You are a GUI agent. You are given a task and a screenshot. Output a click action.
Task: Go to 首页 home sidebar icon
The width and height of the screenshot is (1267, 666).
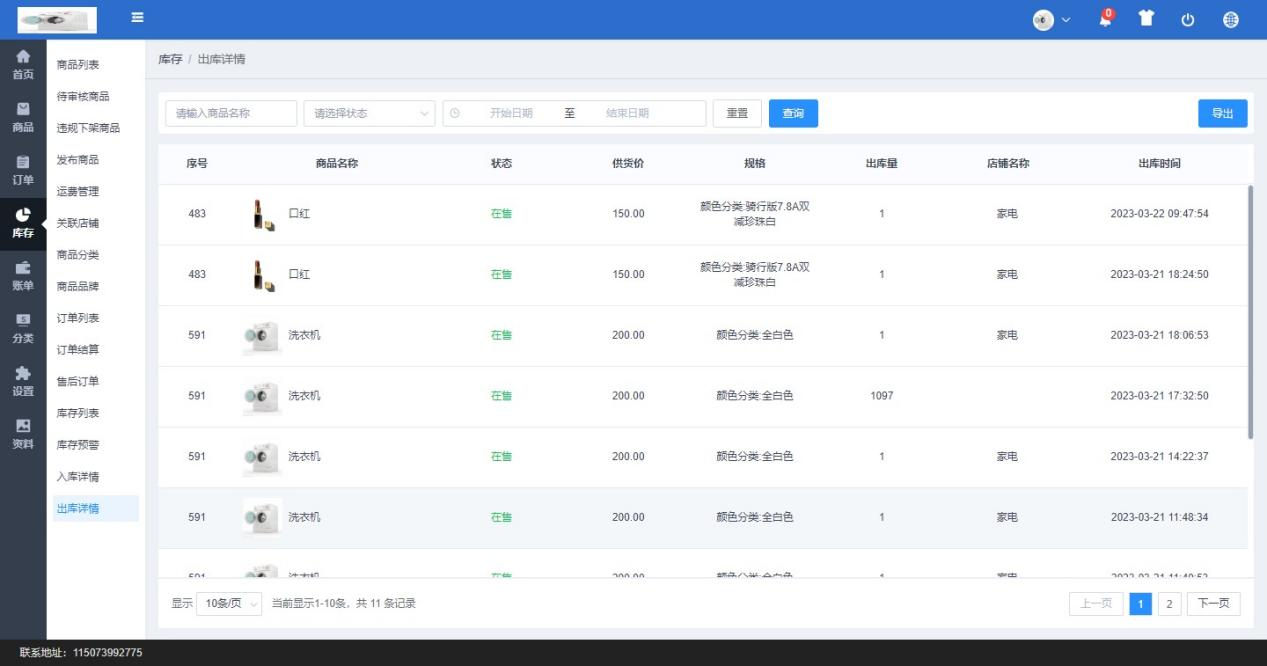22,65
